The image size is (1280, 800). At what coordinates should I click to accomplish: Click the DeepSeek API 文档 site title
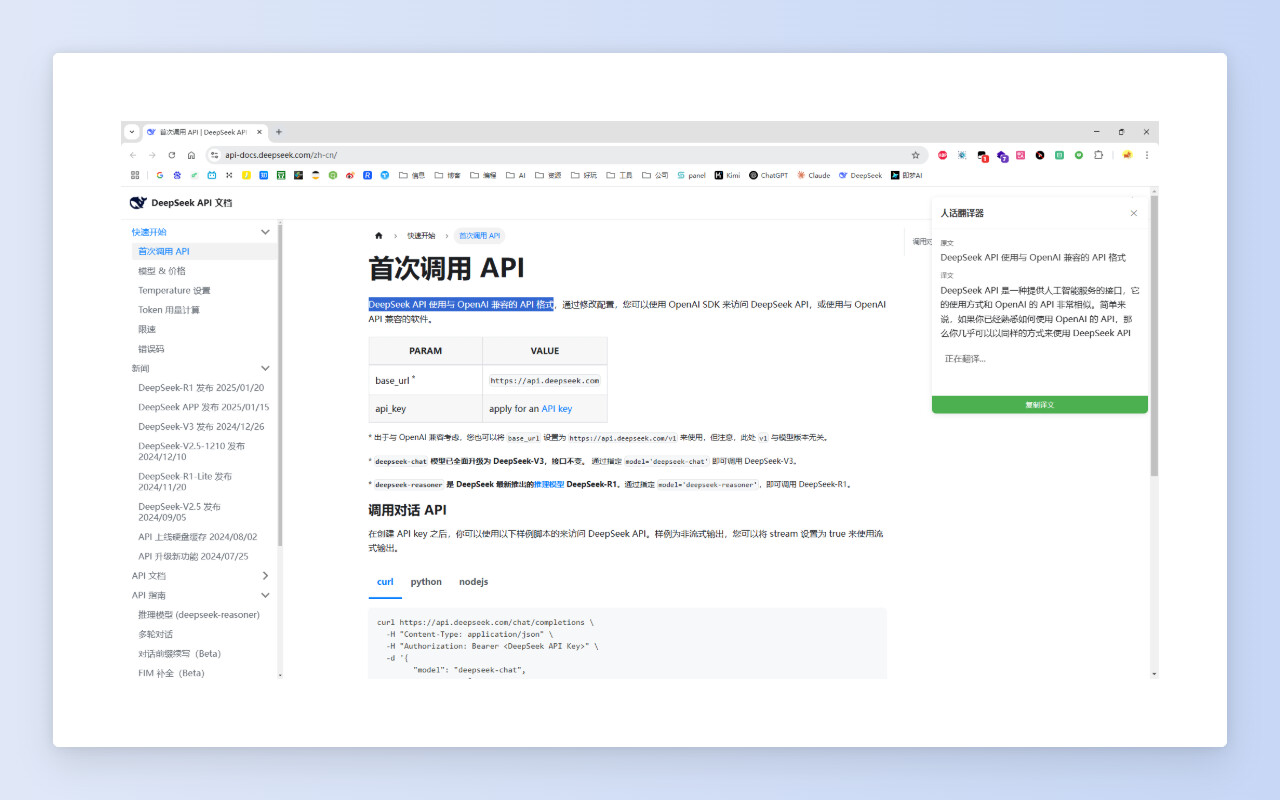coord(191,202)
